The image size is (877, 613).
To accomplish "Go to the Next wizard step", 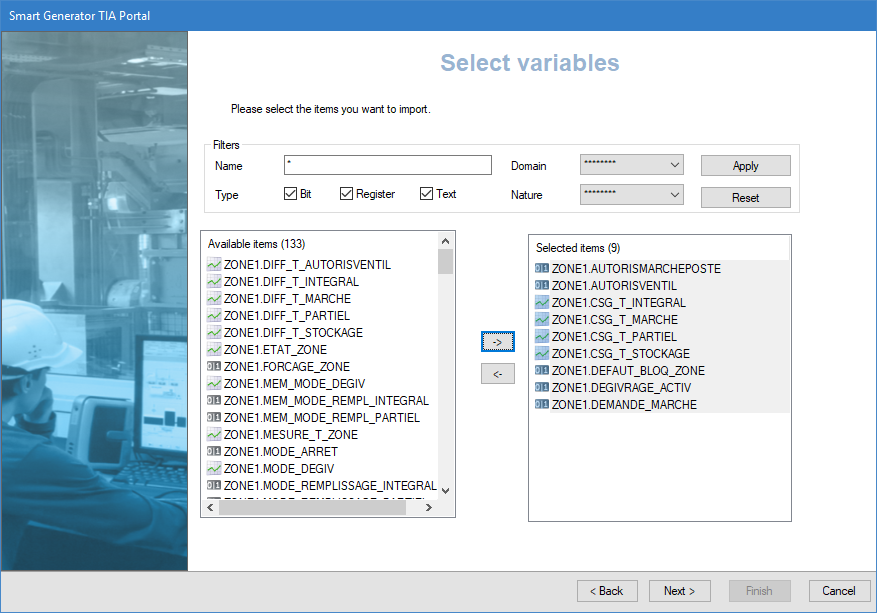I will point(679,591).
